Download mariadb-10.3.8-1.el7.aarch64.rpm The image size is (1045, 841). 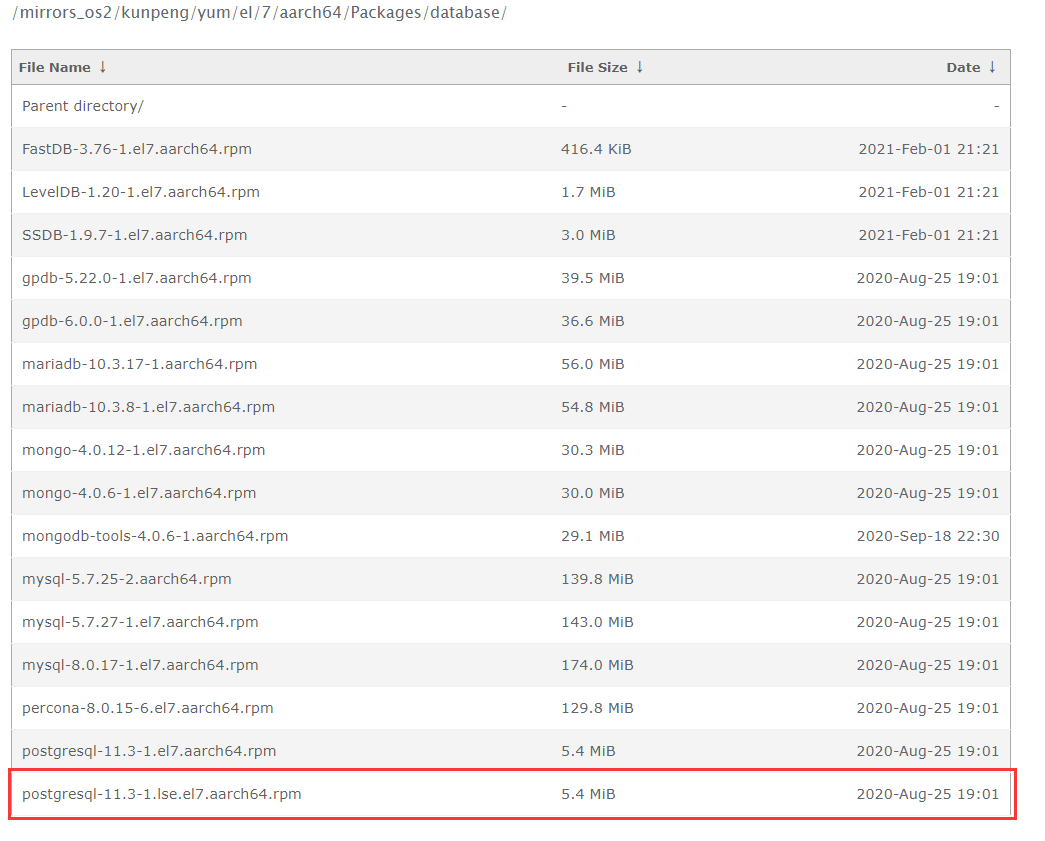(x=148, y=407)
